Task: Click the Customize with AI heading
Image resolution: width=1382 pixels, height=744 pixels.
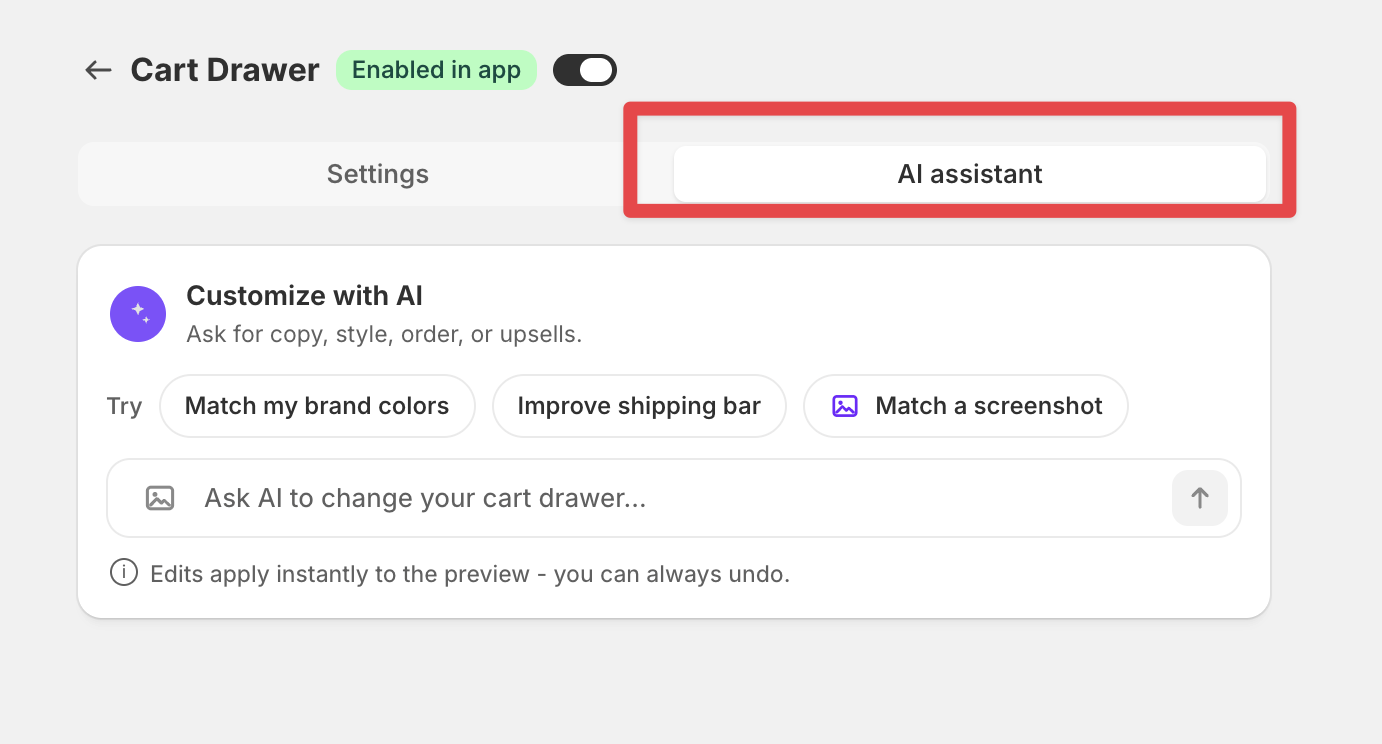Action: click(305, 296)
